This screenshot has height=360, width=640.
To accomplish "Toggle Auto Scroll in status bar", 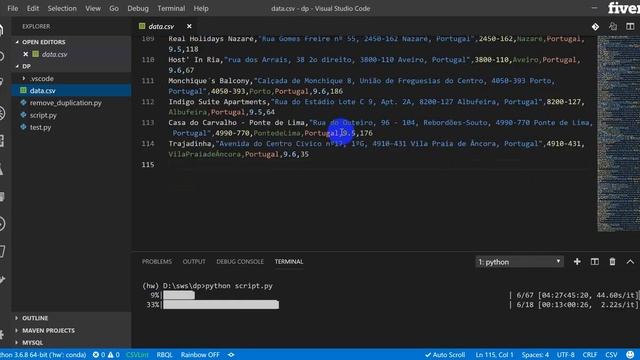I will [445, 355].
